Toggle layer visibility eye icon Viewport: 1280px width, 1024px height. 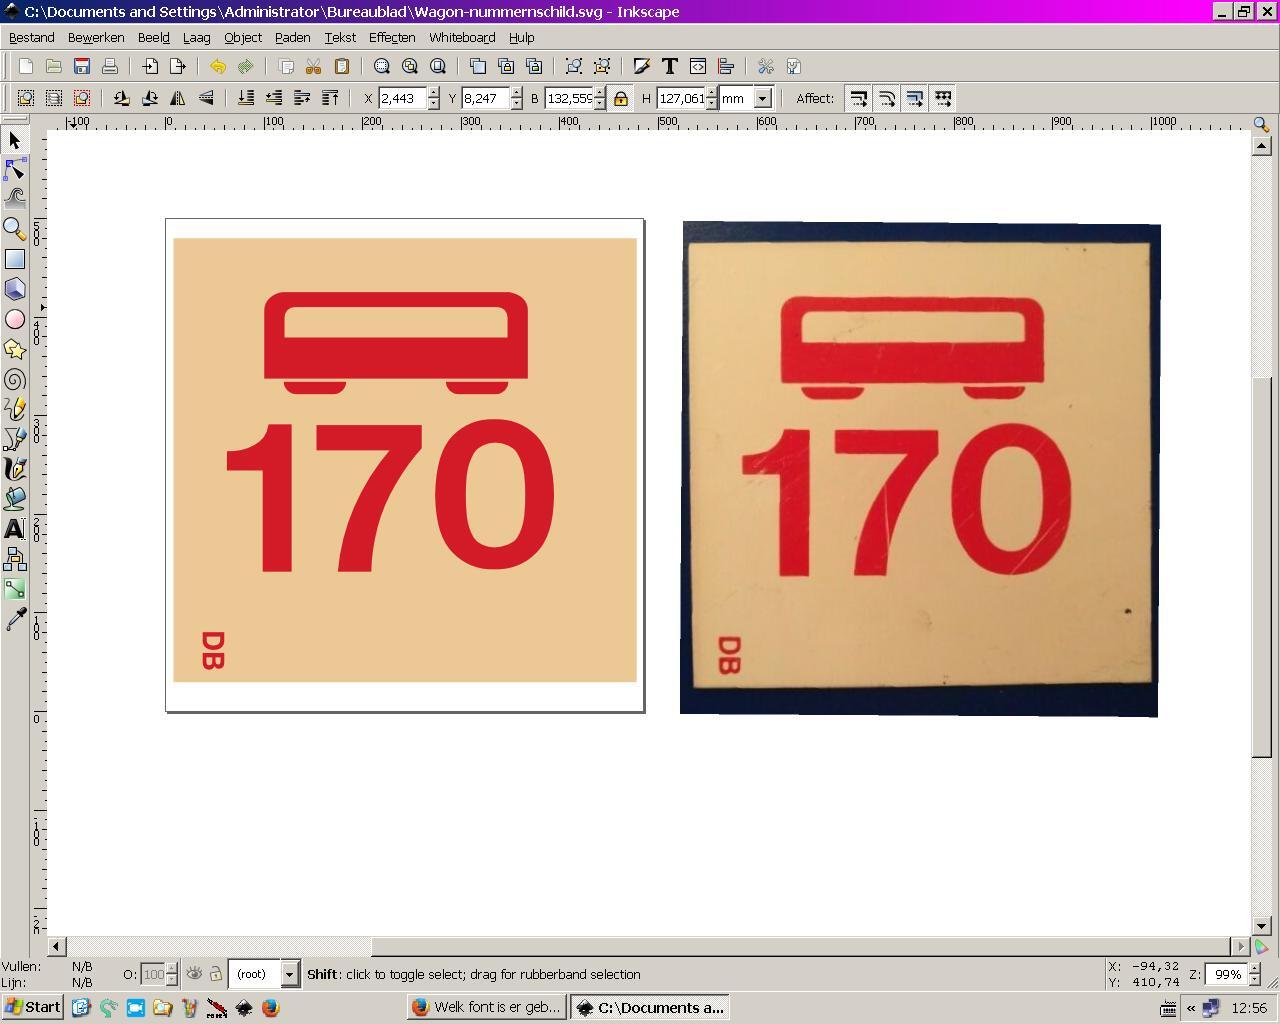tap(195, 973)
